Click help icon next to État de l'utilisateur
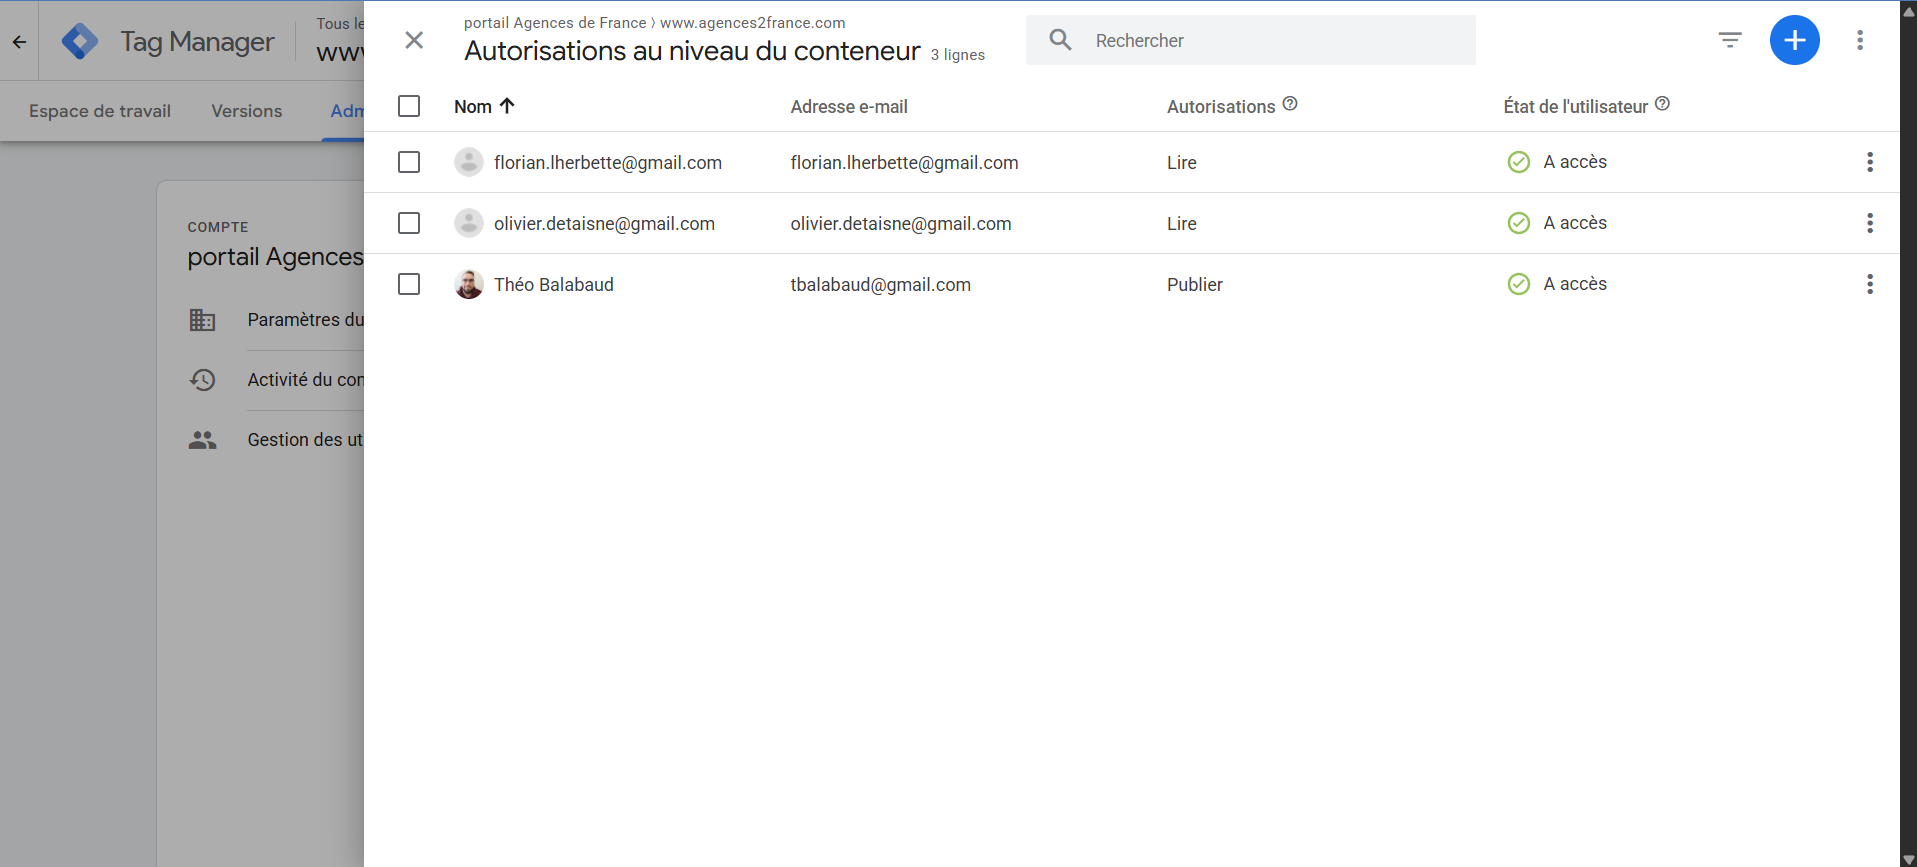This screenshot has height=867, width=1917. (1662, 104)
